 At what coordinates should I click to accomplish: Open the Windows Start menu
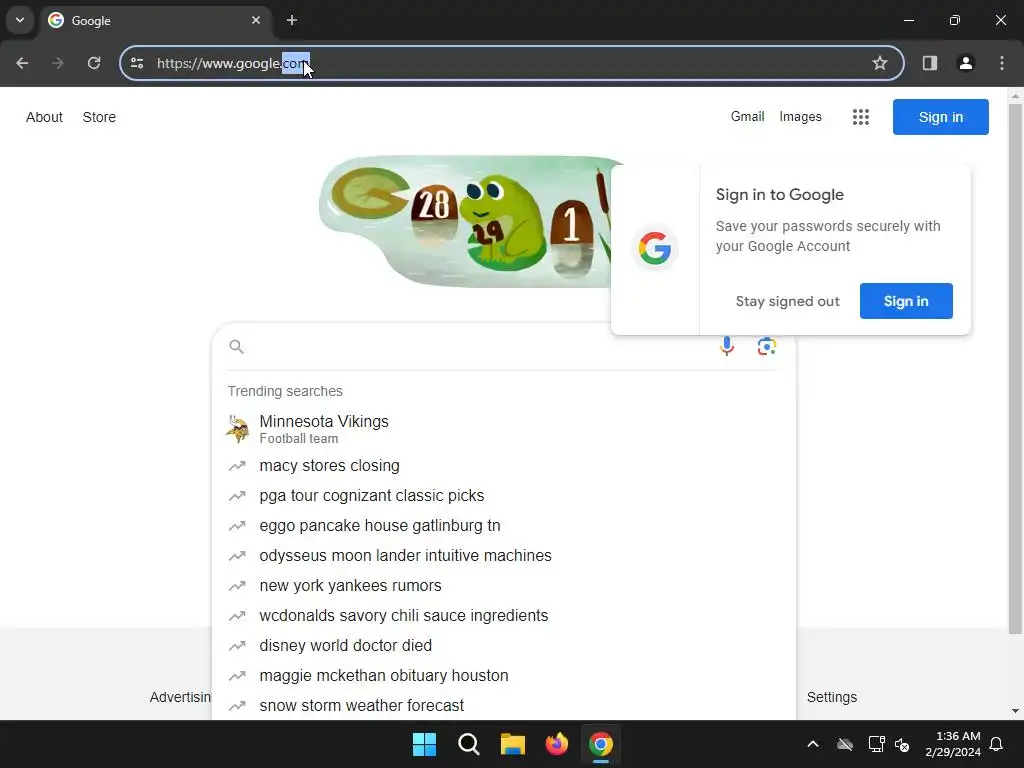(424, 744)
